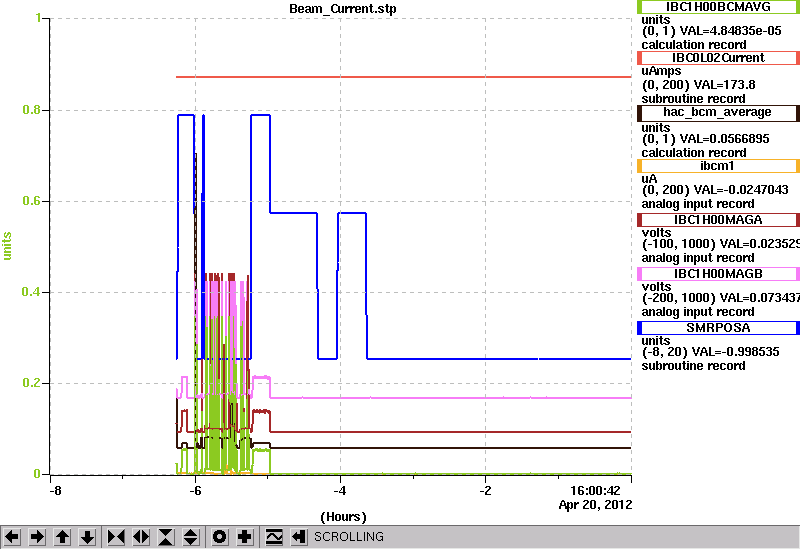Select the IBC1H00BCMAVG legend entry
The image size is (800, 549).
point(718,7)
